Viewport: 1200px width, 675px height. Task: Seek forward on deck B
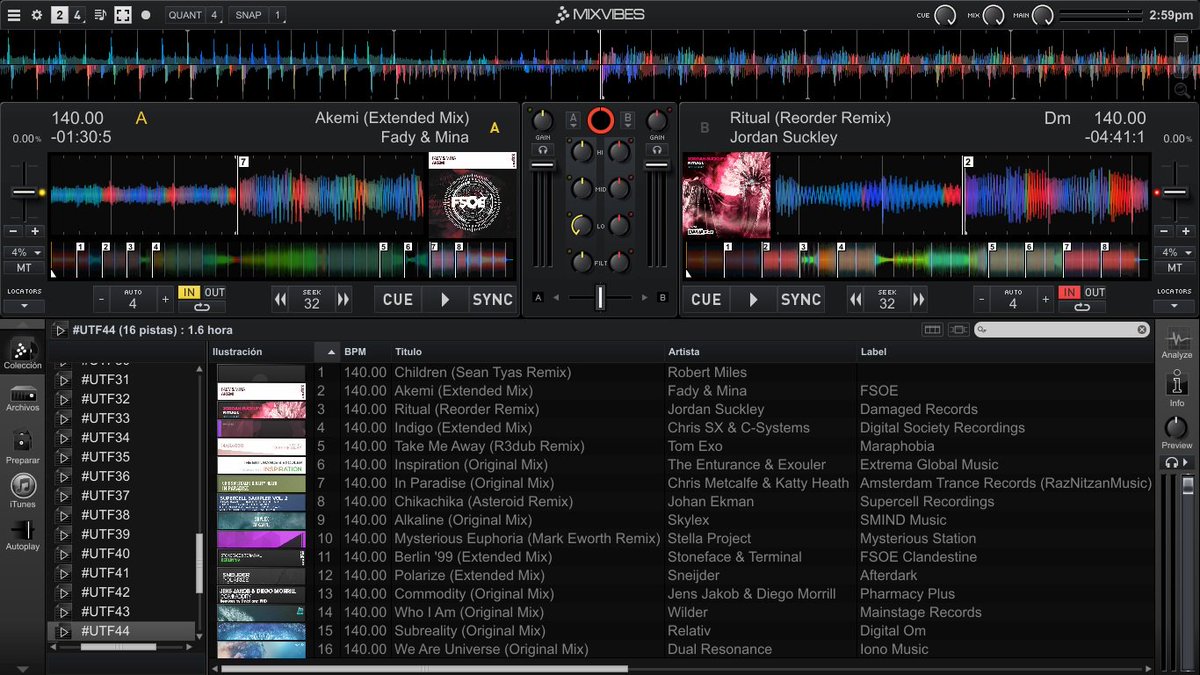point(918,299)
